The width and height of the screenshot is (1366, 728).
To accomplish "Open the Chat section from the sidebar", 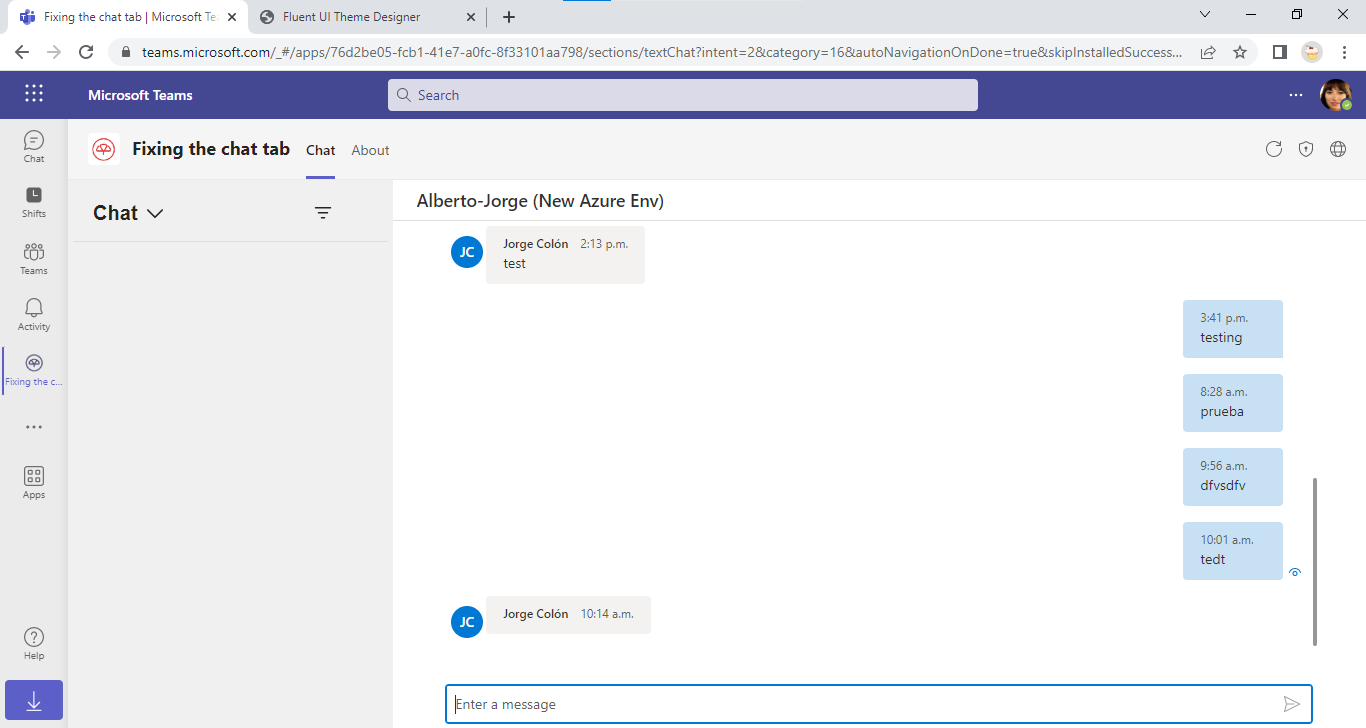I will (x=33, y=146).
